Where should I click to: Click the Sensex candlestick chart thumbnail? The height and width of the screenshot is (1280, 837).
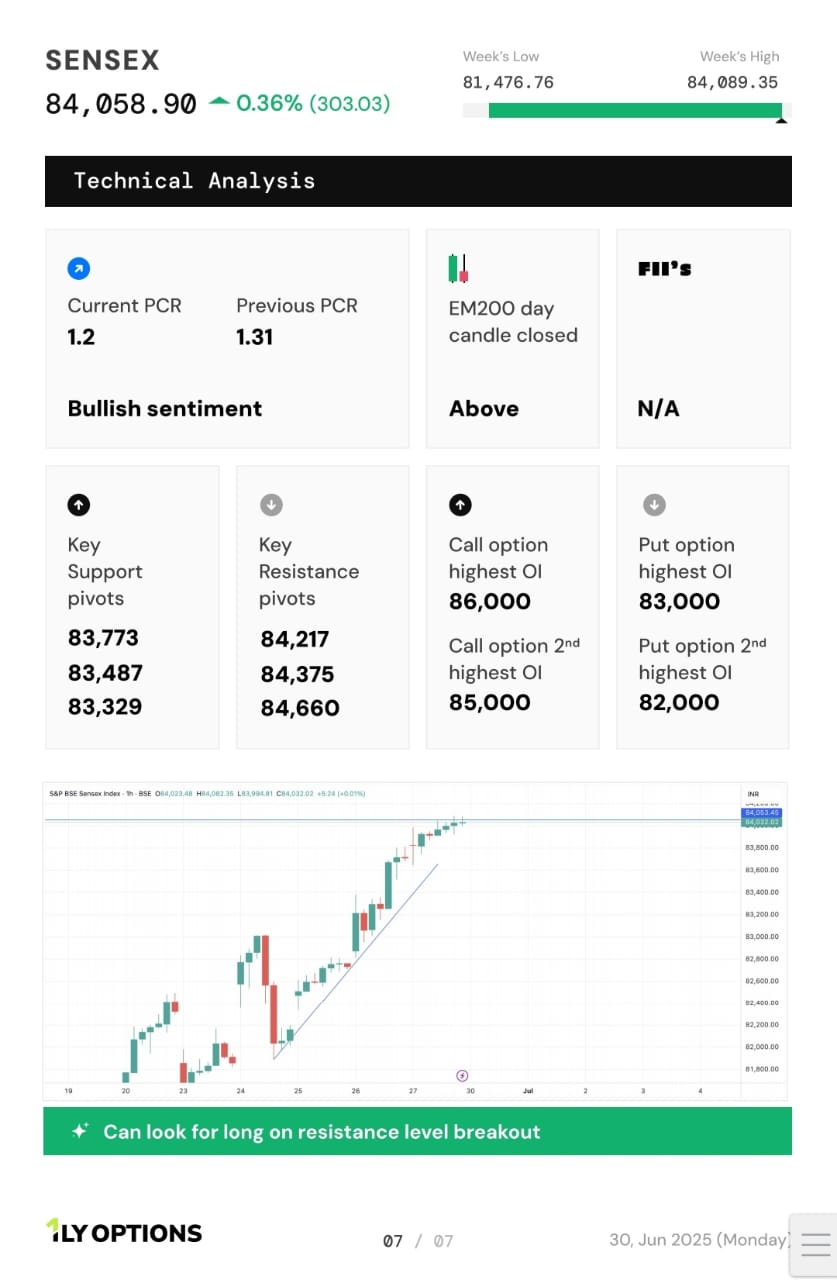pos(415,941)
